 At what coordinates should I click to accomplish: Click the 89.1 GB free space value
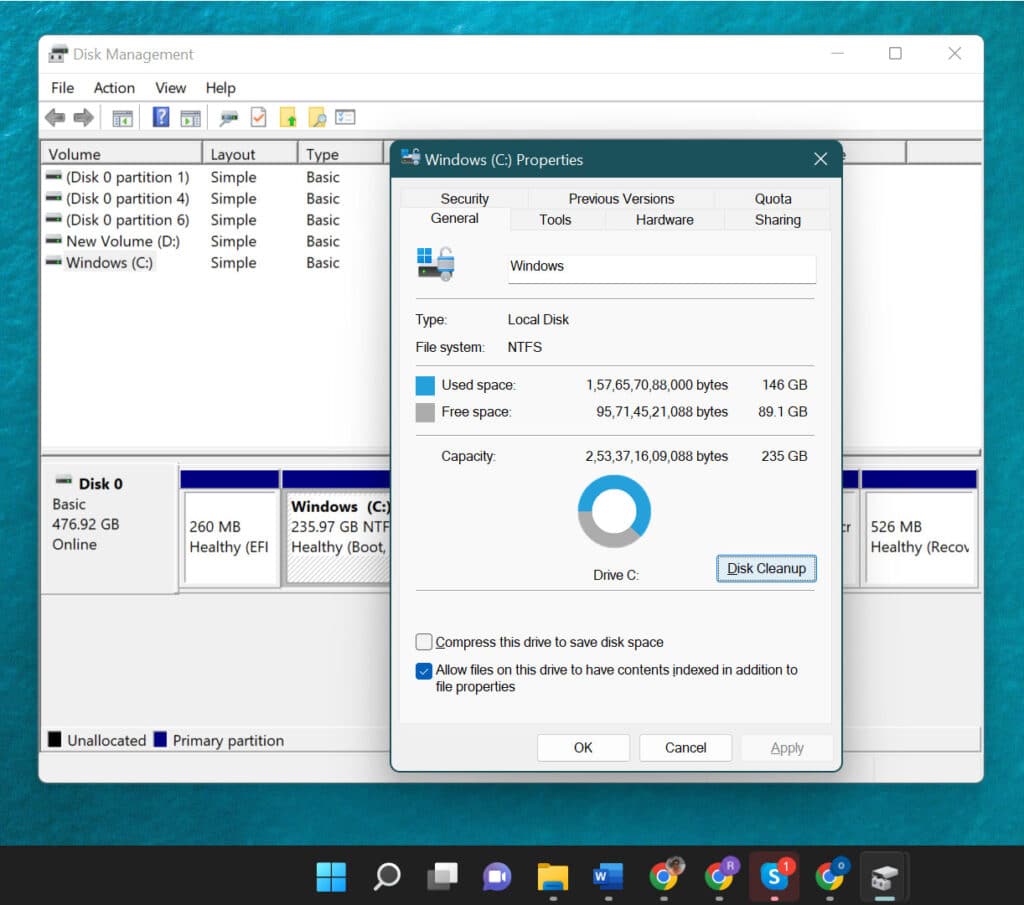click(782, 412)
